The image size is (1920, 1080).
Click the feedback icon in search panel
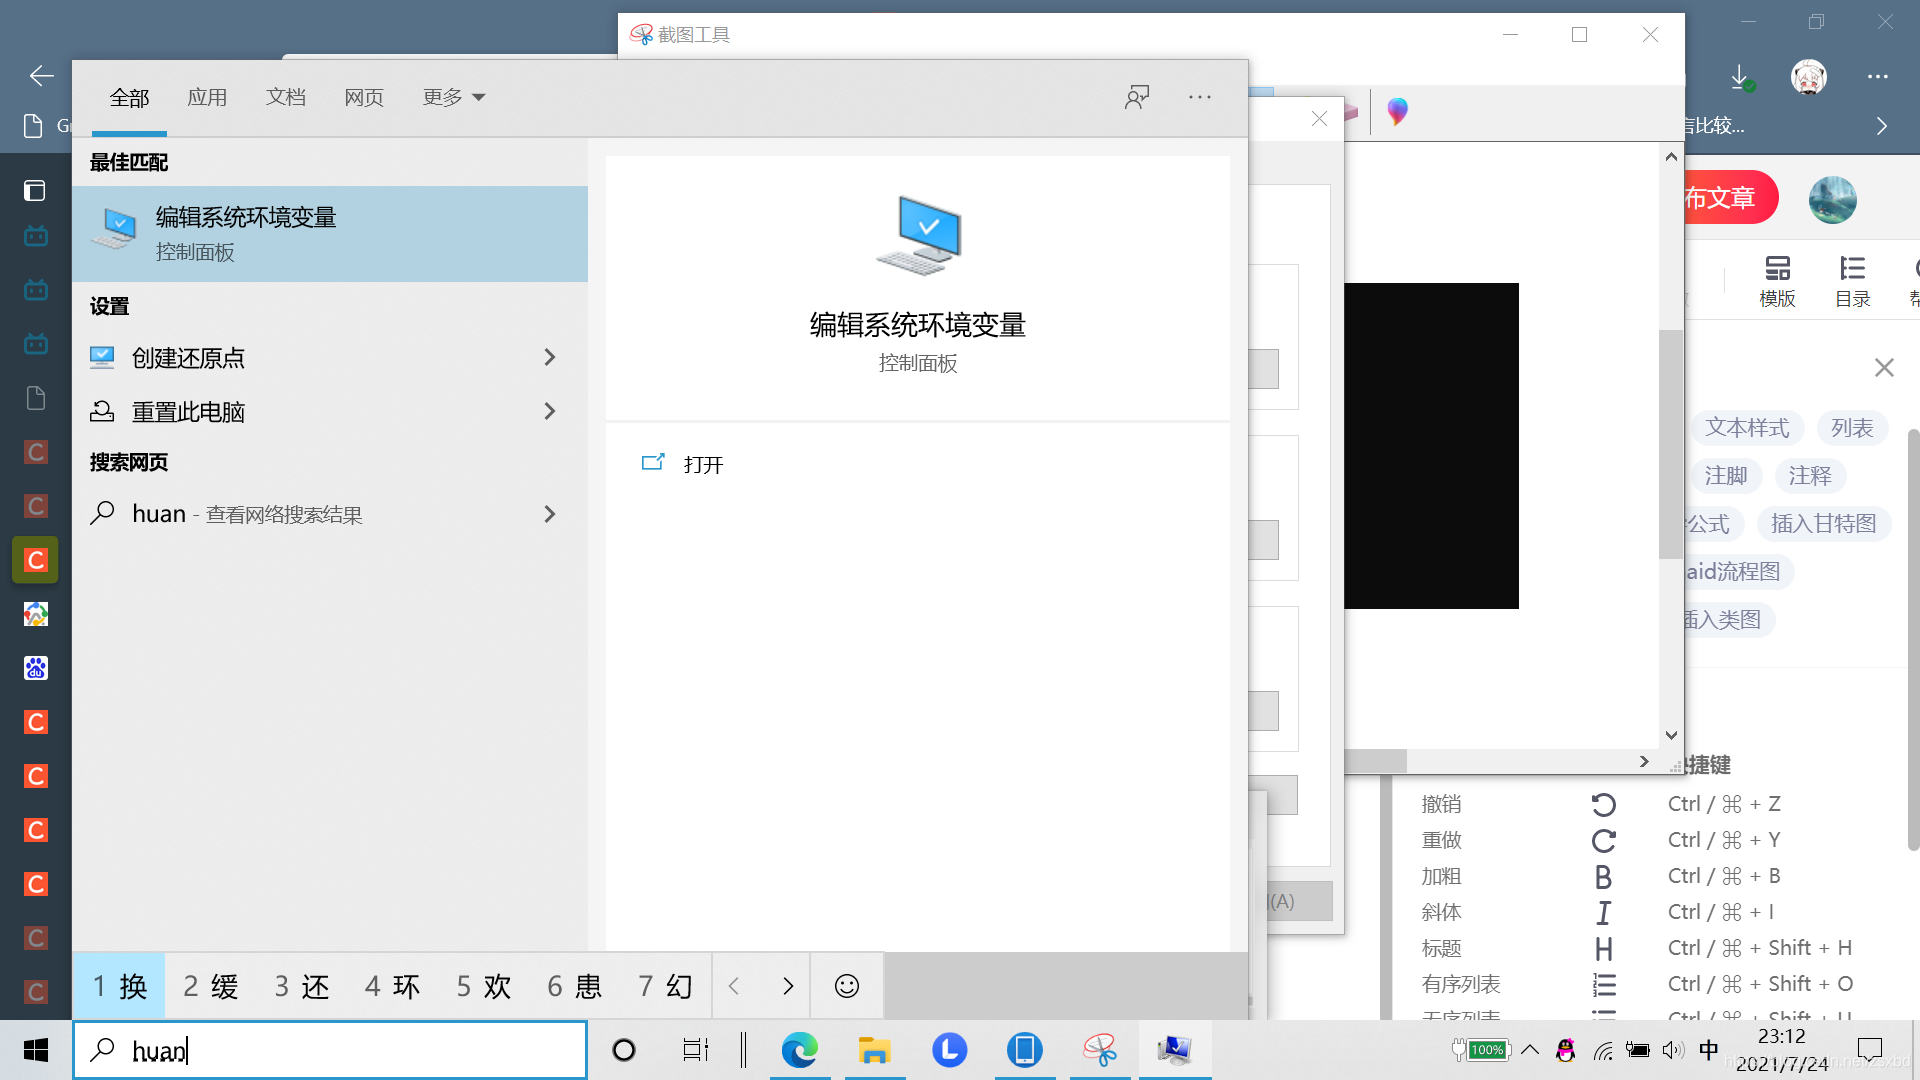pyautogui.click(x=1137, y=97)
